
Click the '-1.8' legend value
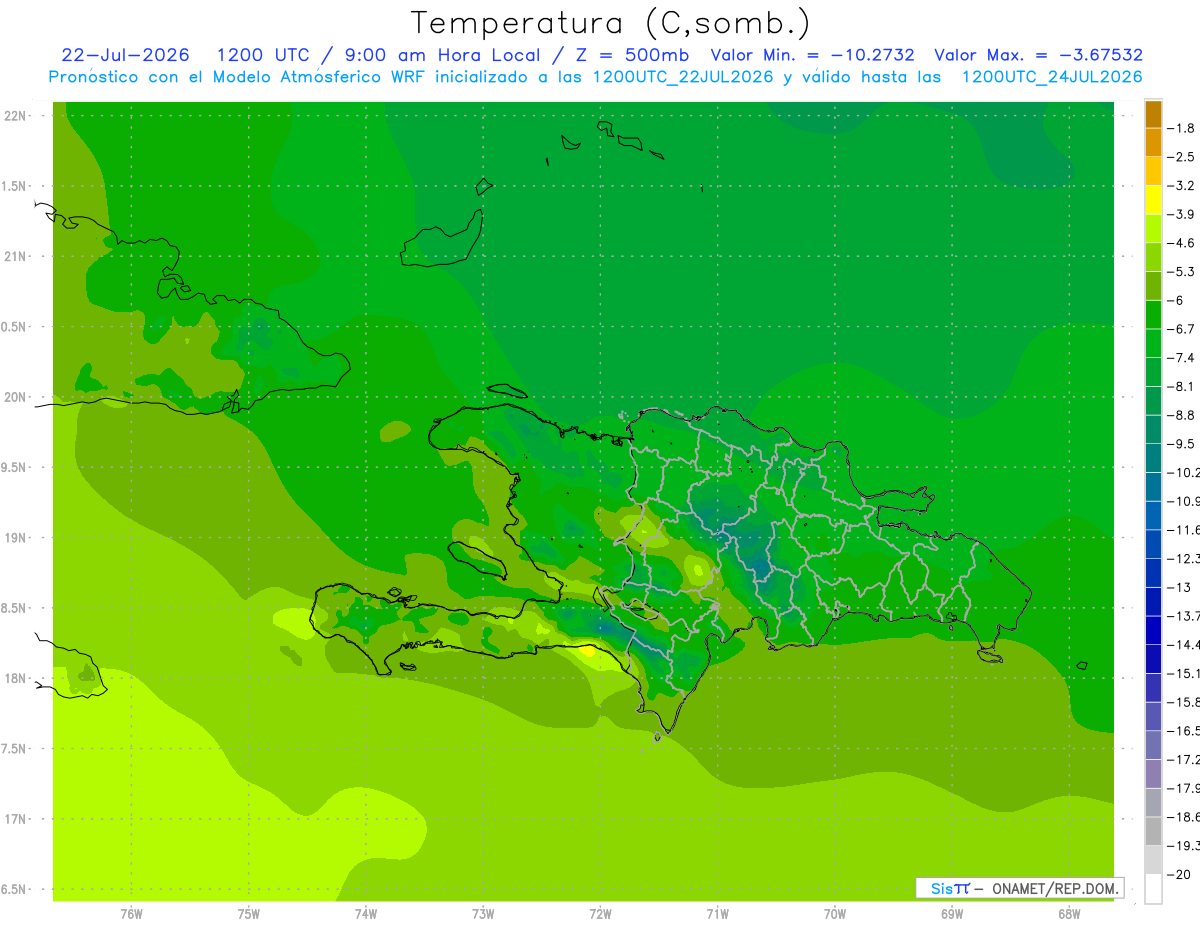click(1182, 128)
